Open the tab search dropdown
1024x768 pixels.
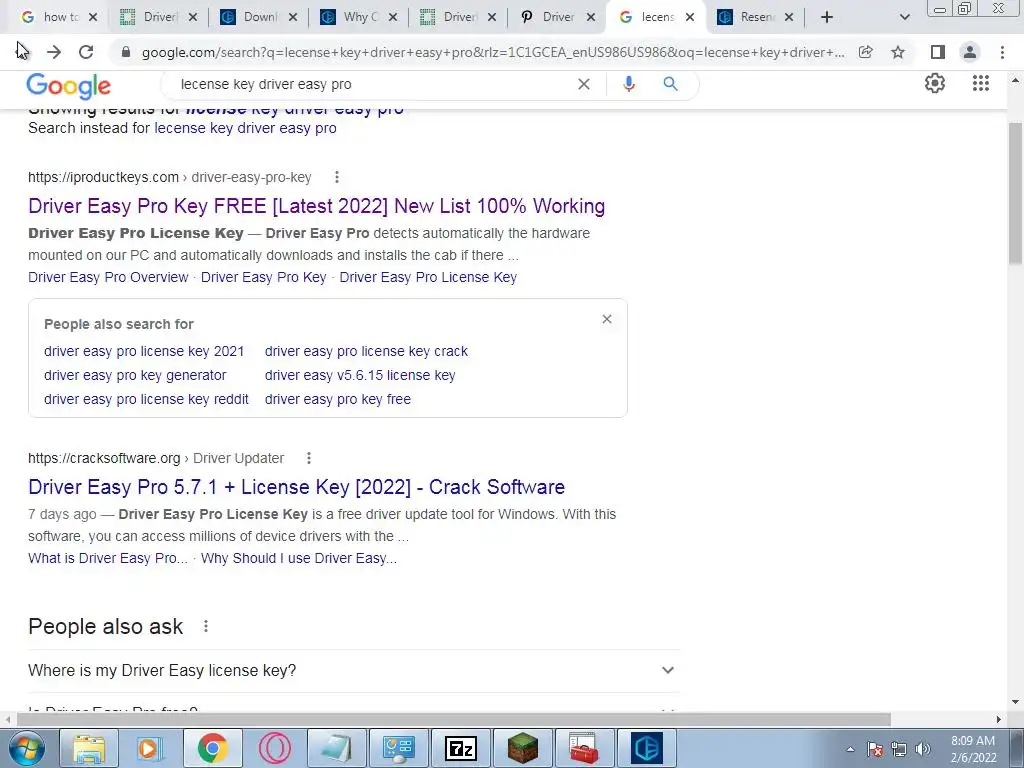pyautogui.click(x=904, y=17)
